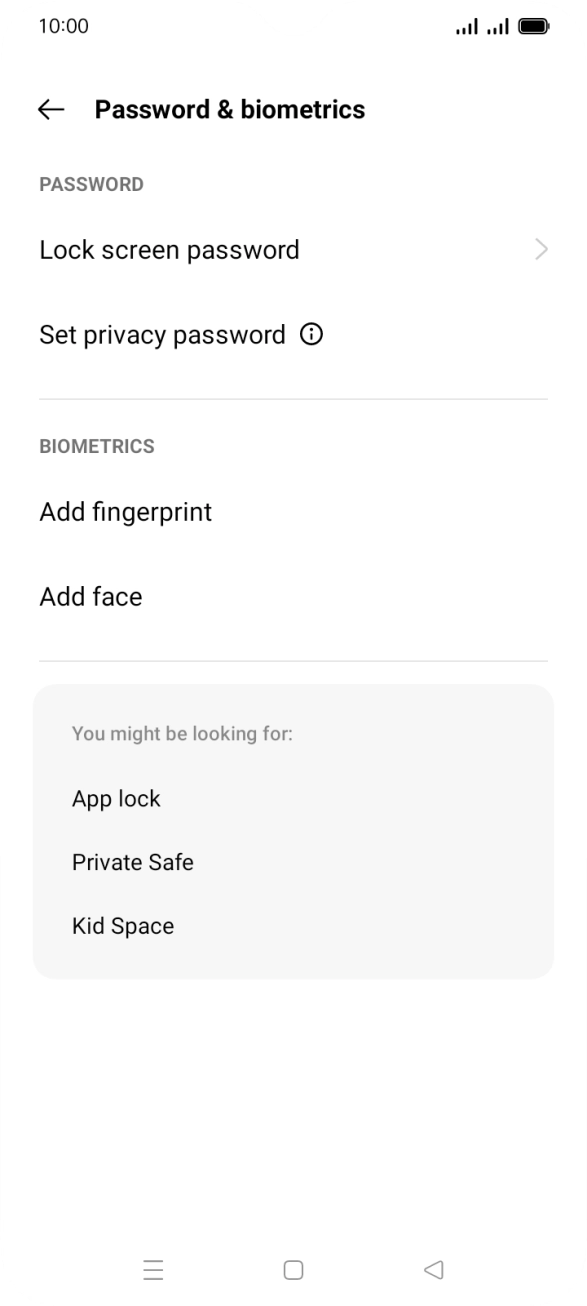Tap Add face to enroll face unlock
Viewport: 587px width, 1306px height.
90,596
